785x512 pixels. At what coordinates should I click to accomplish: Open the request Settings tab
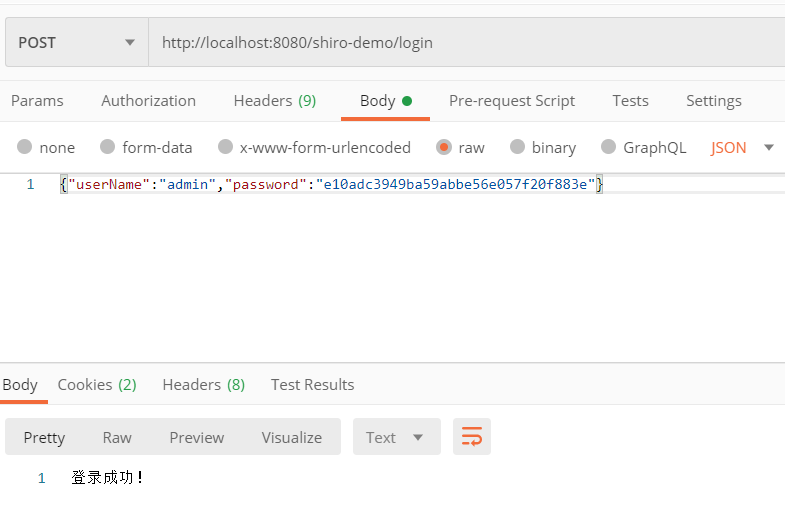coord(713,100)
